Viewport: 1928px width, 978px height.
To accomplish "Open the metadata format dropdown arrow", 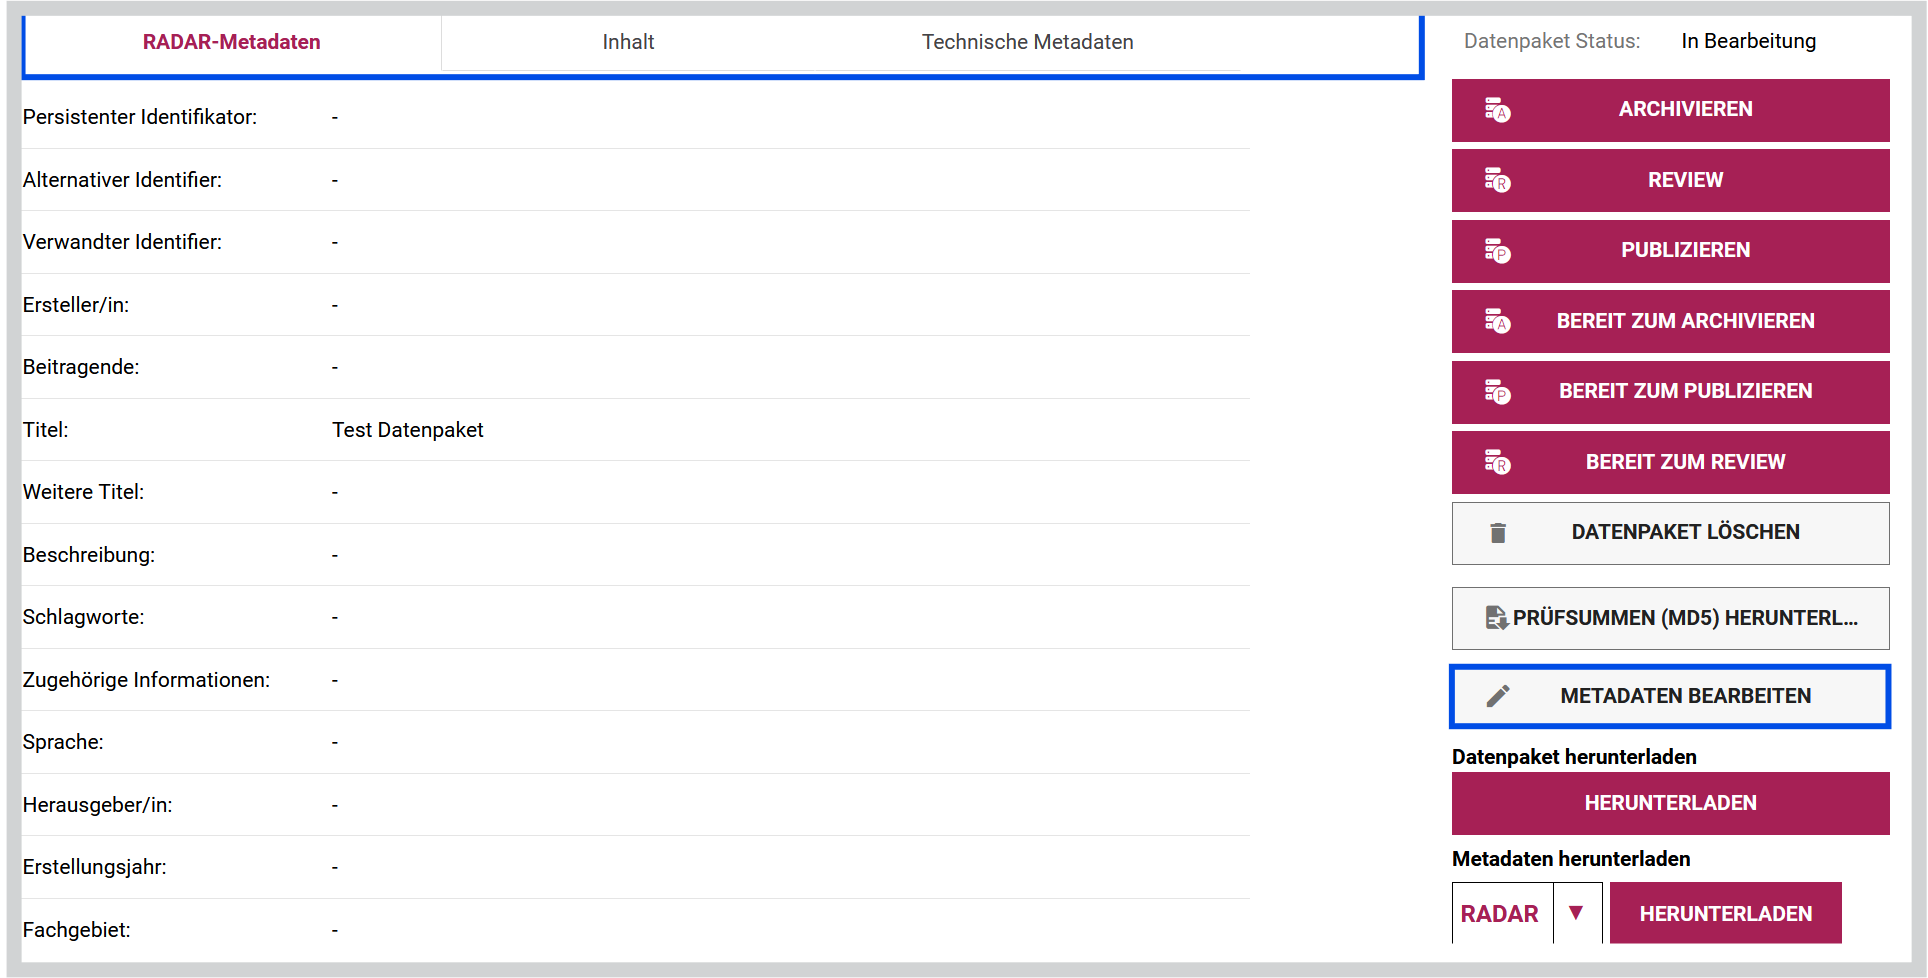I will [1577, 913].
